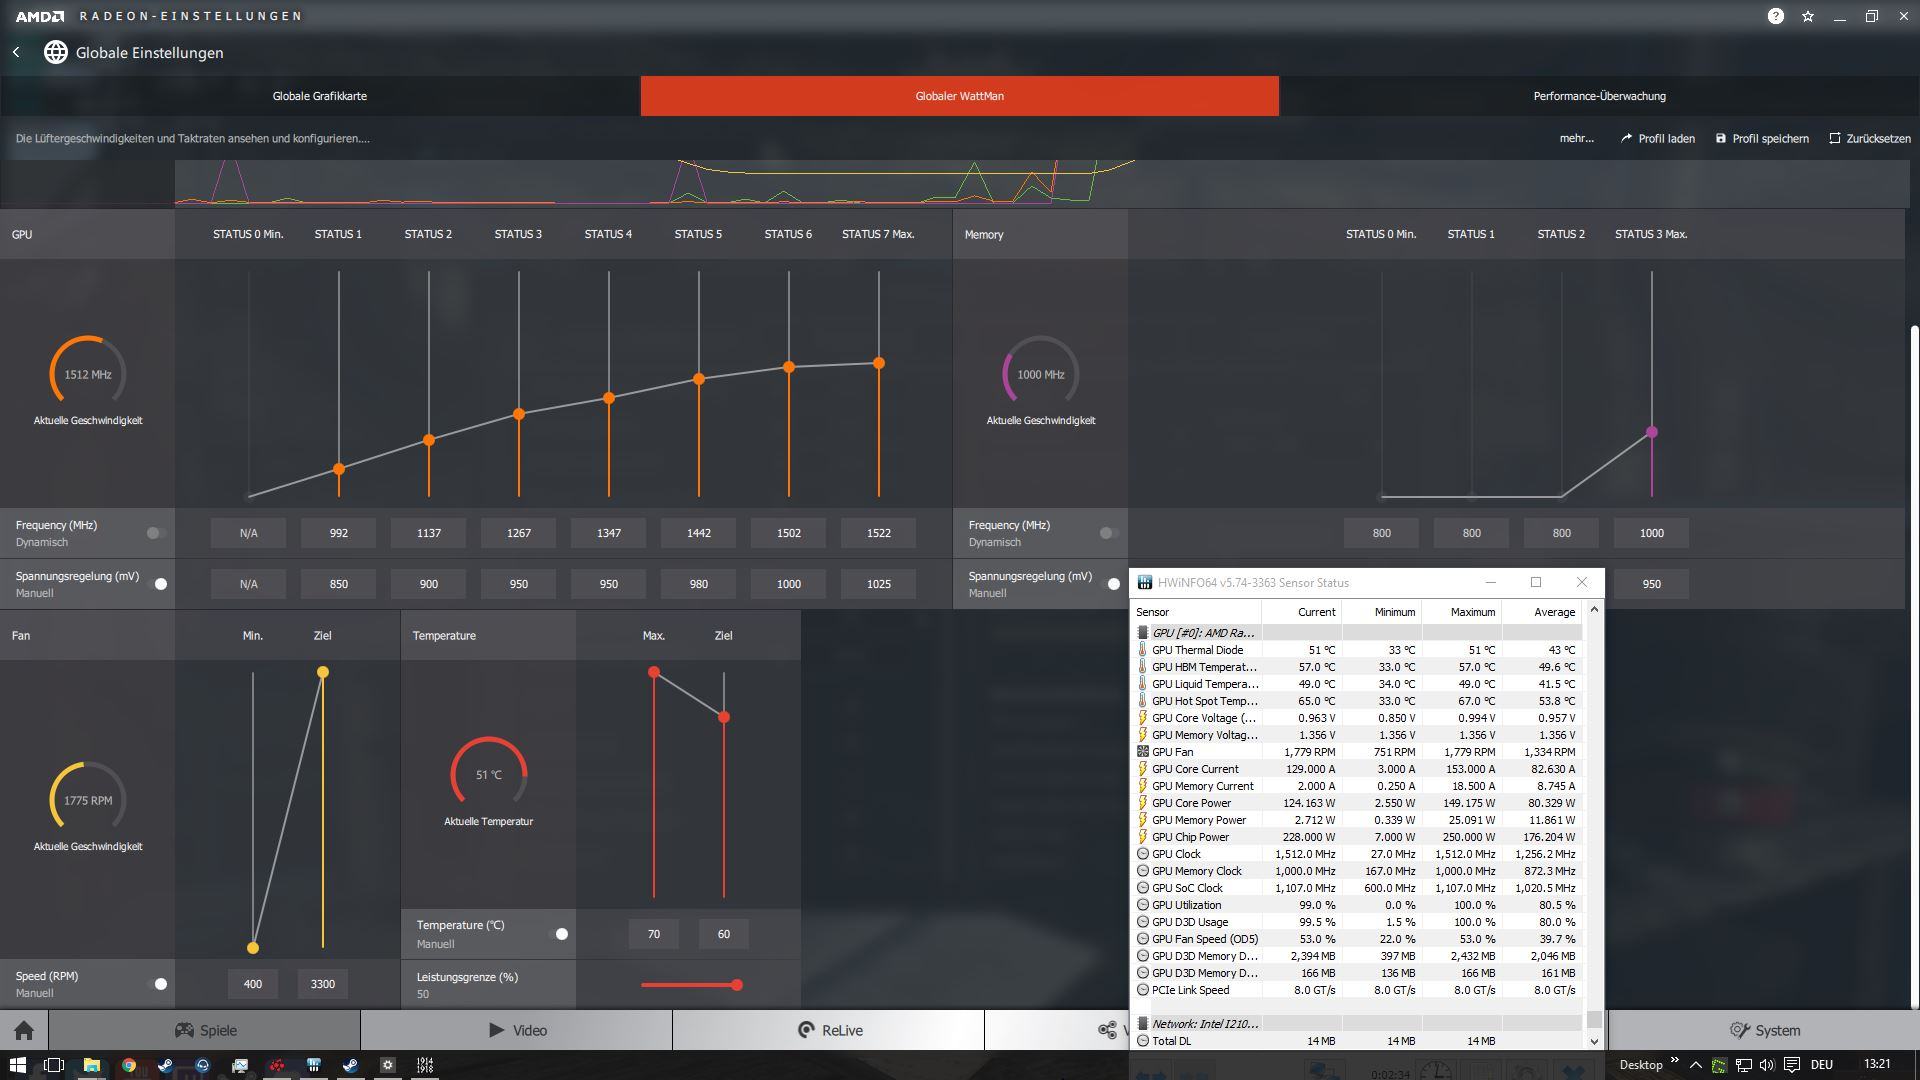Image resolution: width=1920 pixels, height=1080 pixels.
Task: Toggle Temperature (°C) manual switch
Action: tap(558, 934)
